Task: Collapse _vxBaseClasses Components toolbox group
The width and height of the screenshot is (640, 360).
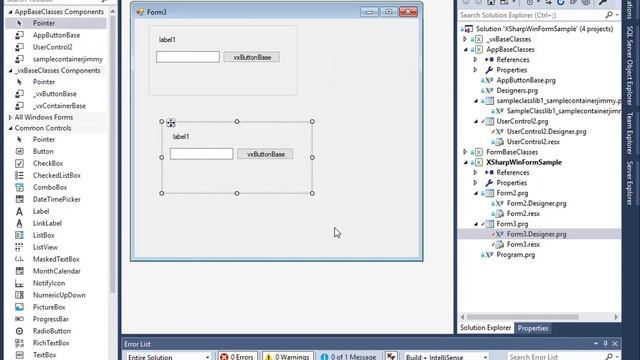Action: click(10, 71)
